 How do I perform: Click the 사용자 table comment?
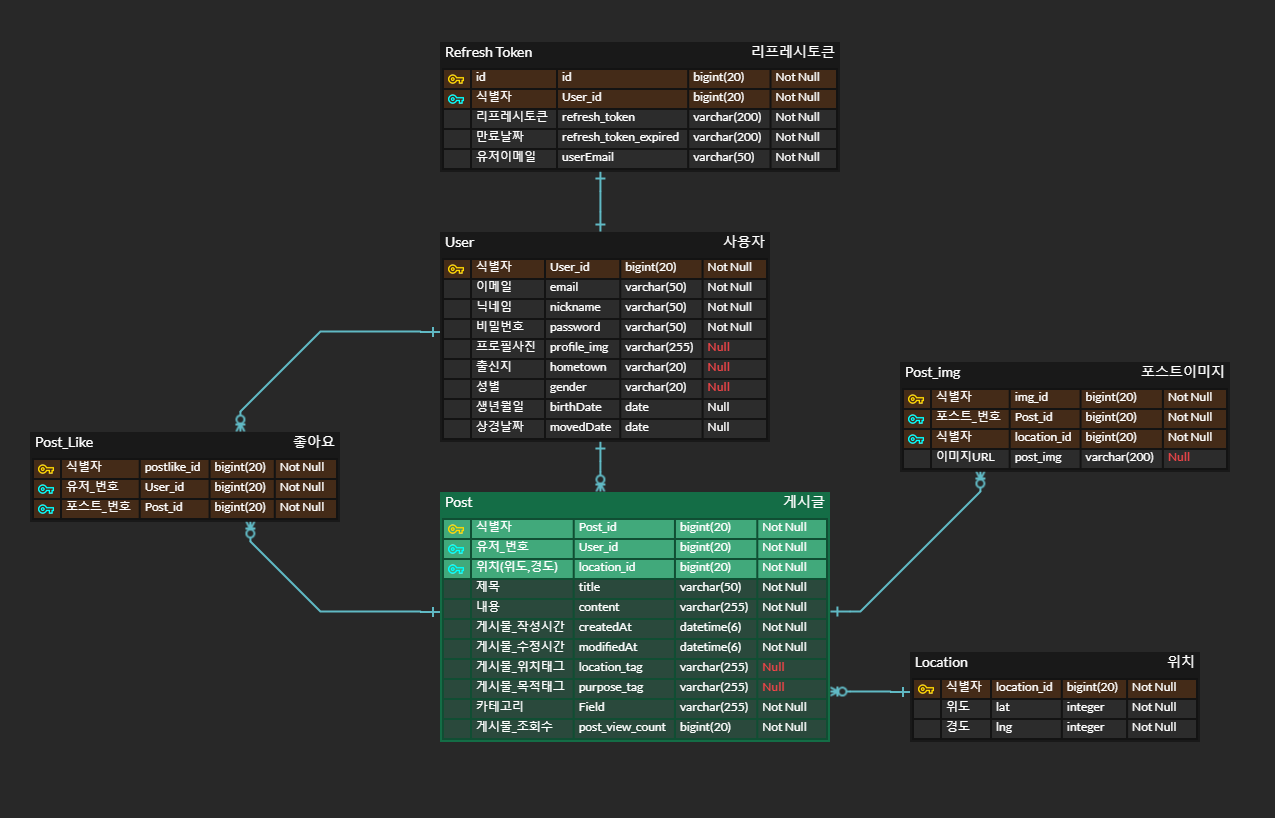point(744,242)
